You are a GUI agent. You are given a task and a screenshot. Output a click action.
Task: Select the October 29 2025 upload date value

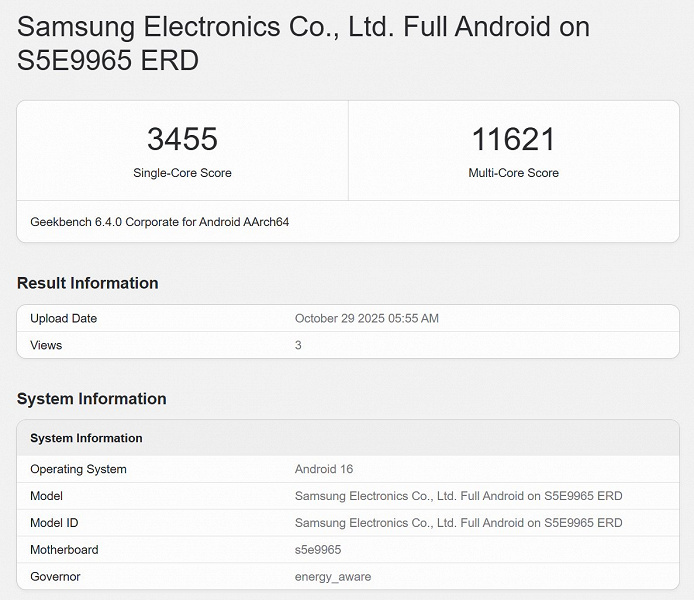(367, 319)
